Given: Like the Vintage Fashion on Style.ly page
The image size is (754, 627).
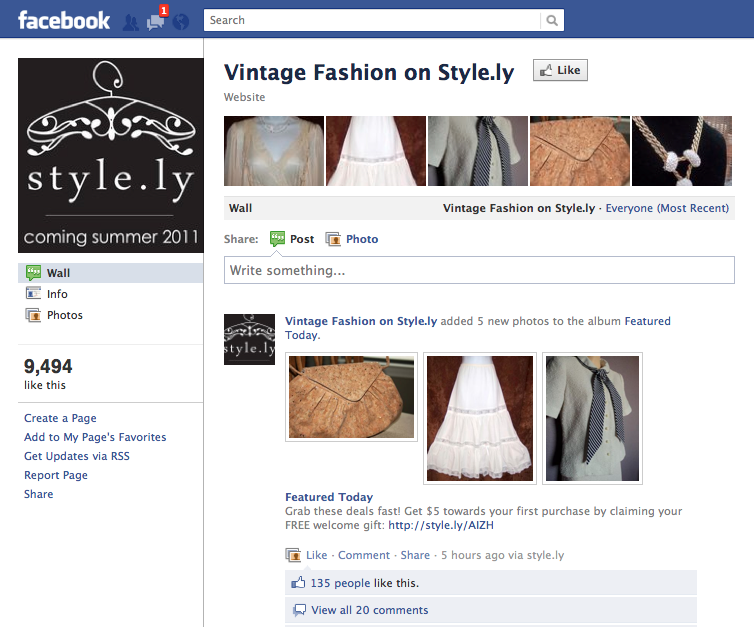Looking at the screenshot, I should pos(560,70).
